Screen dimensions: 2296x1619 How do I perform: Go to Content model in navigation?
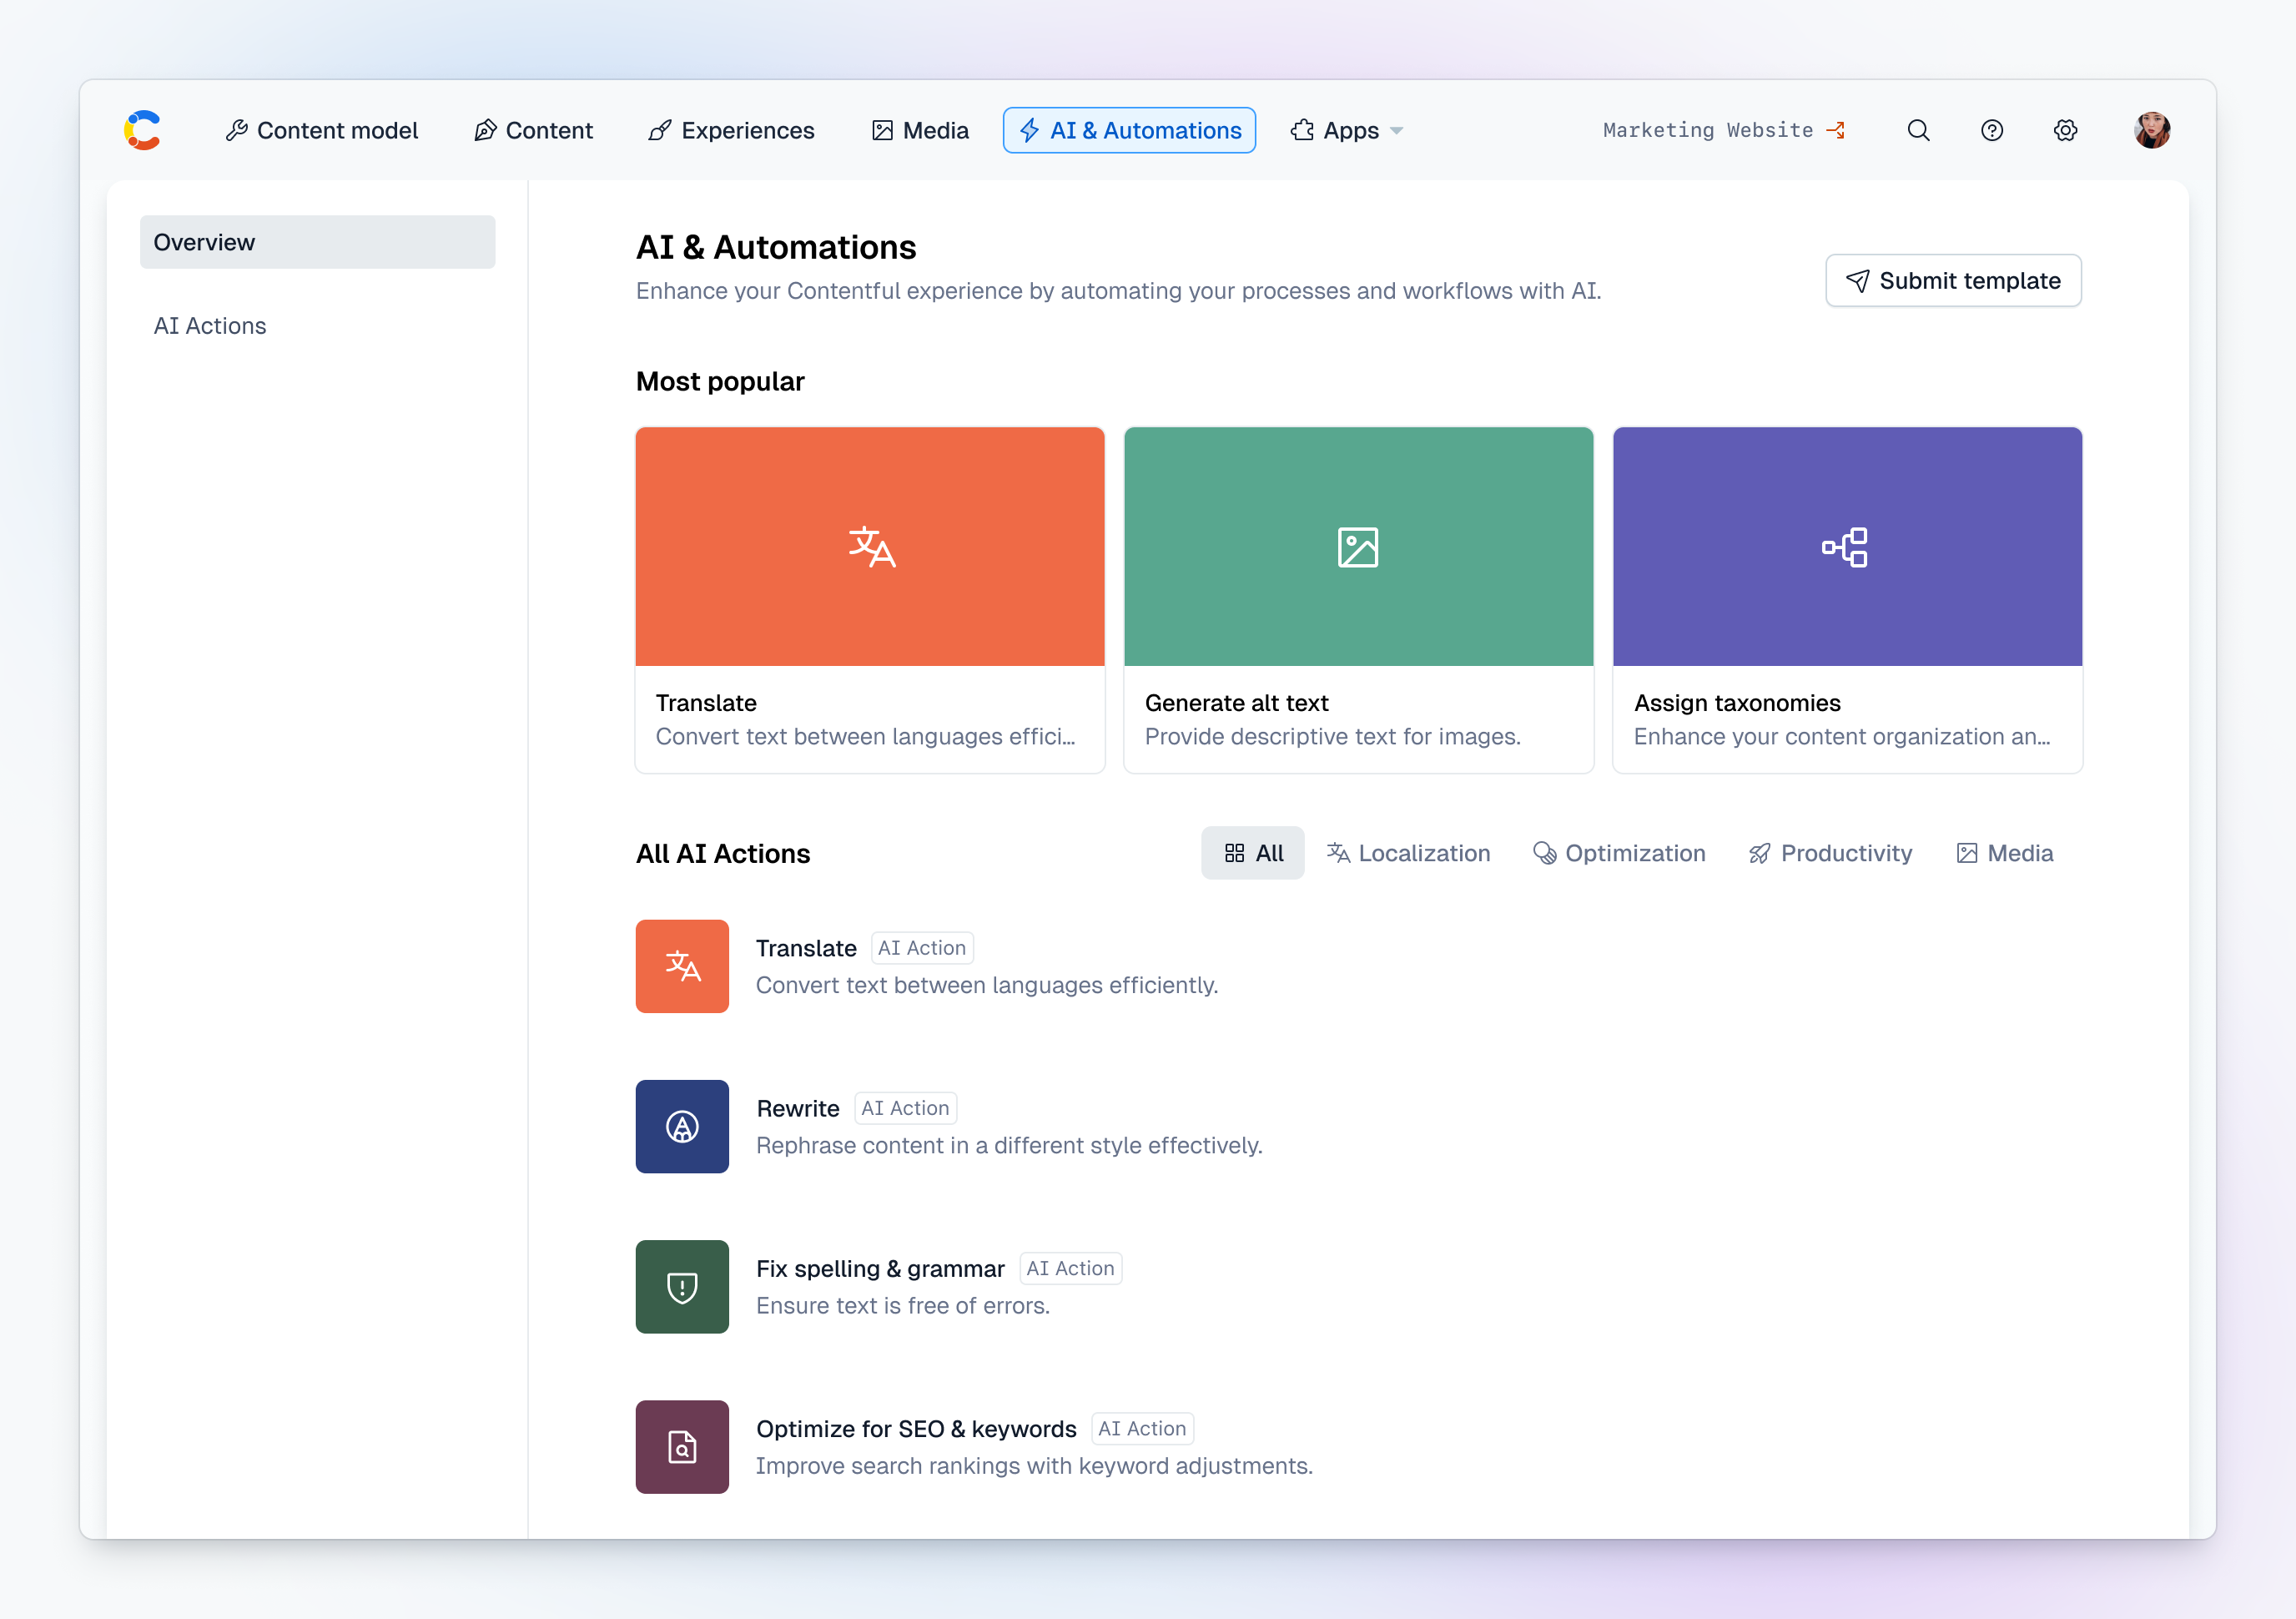point(321,130)
